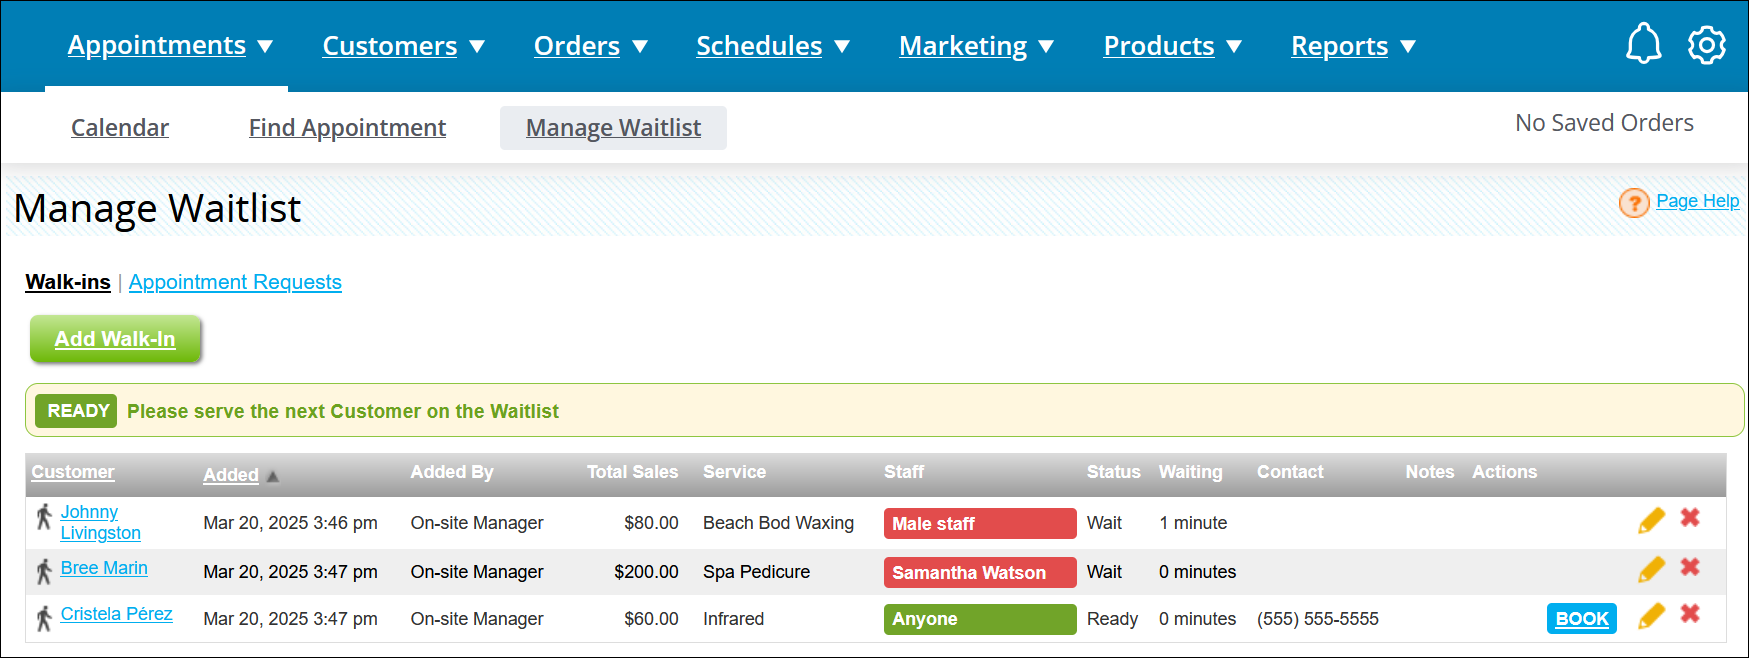Edit Bree Marin's entry with pencil icon
The image size is (1749, 658).
point(1651,569)
